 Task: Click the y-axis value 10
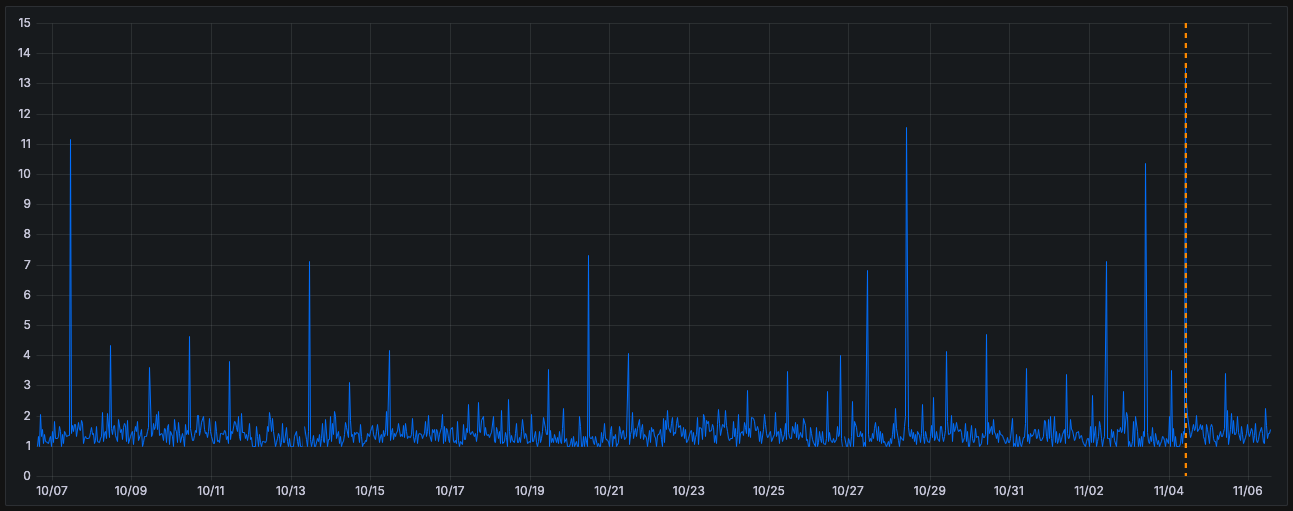point(24,174)
